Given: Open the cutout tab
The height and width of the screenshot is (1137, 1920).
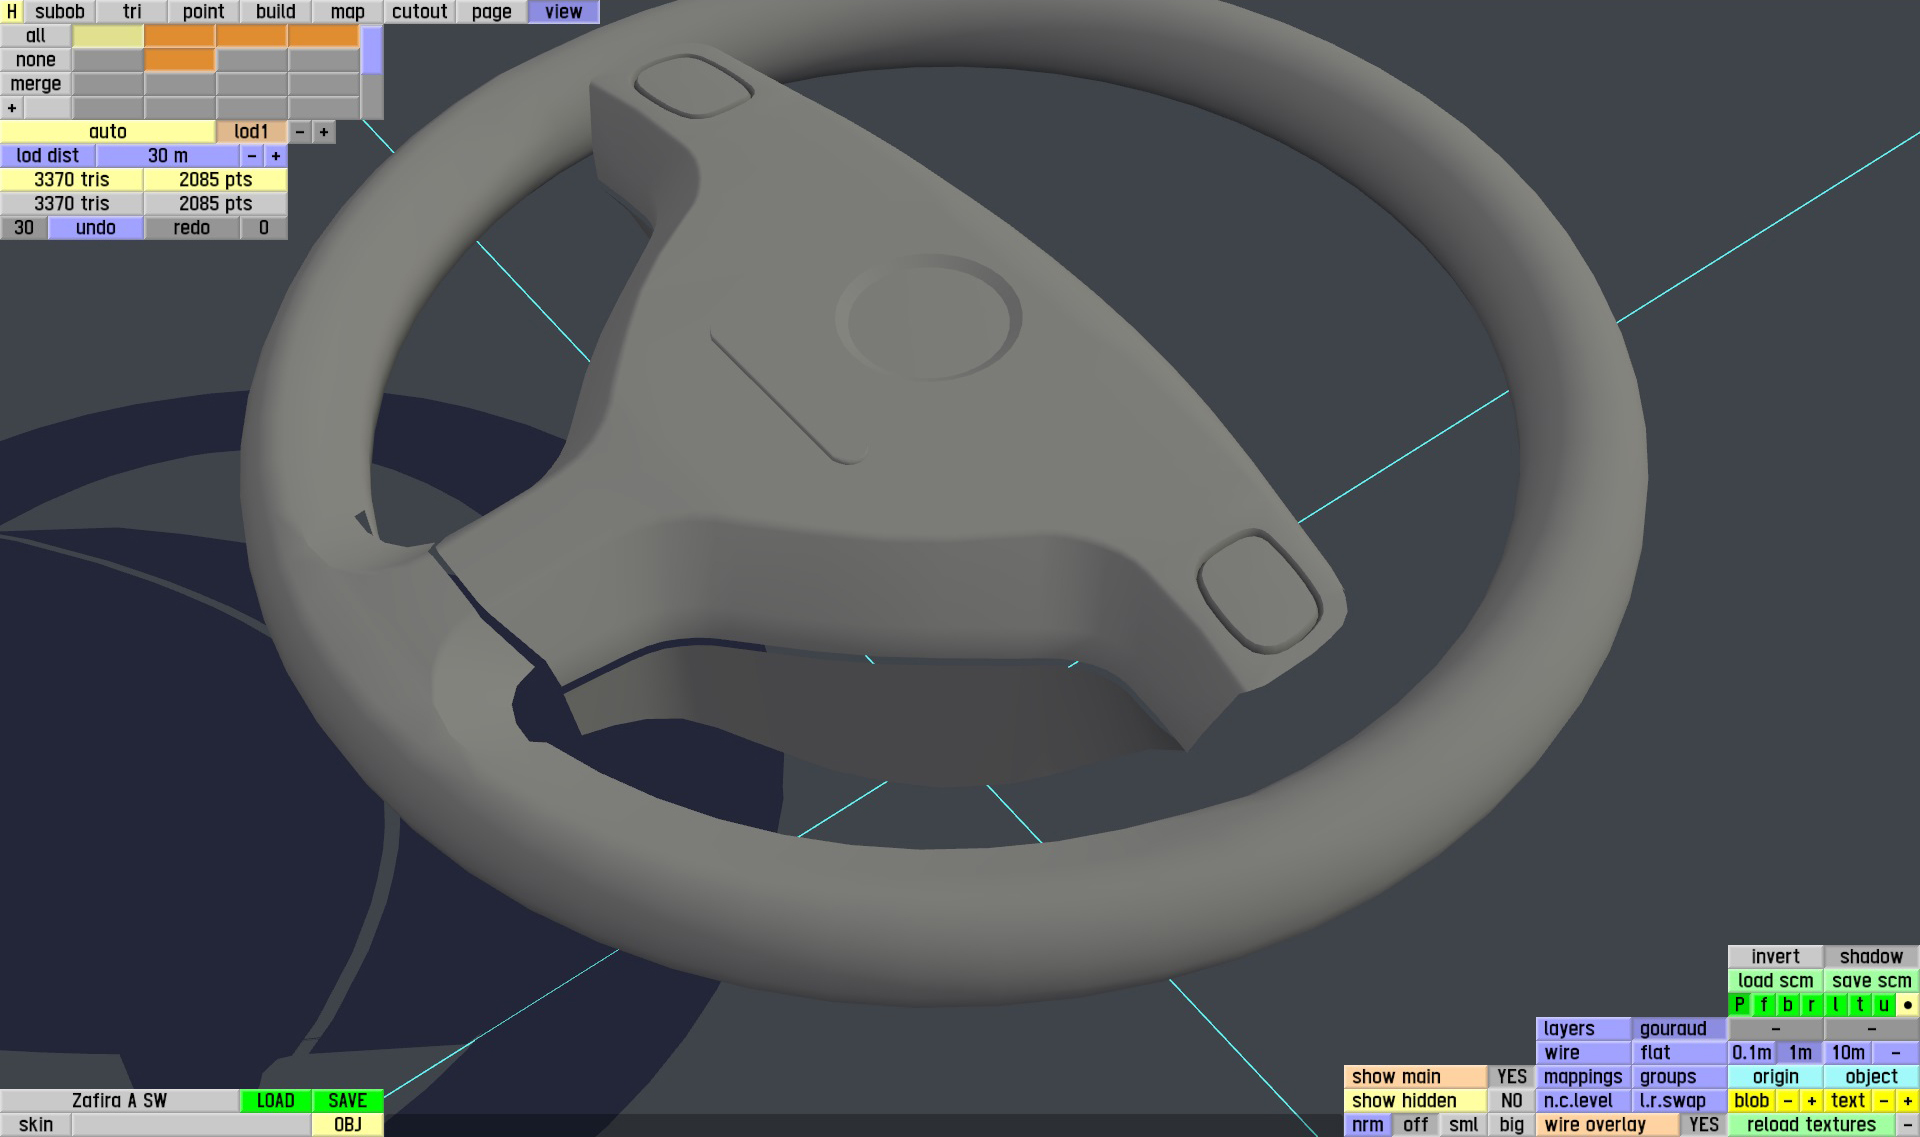Looking at the screenshot, I should (419, 12).
